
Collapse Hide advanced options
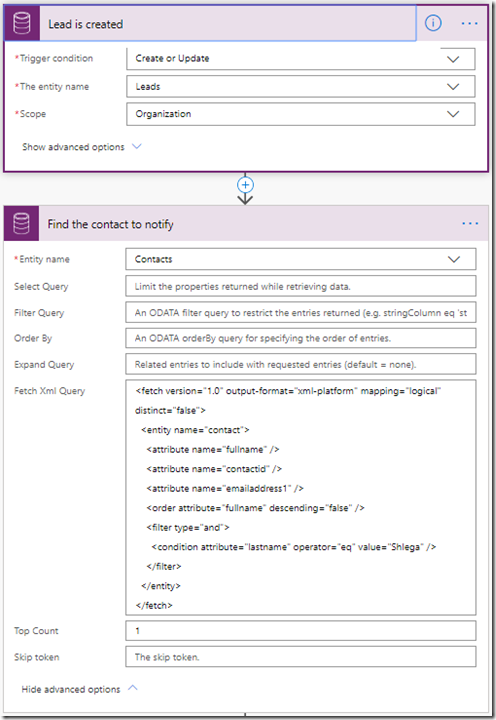[79, 689]
